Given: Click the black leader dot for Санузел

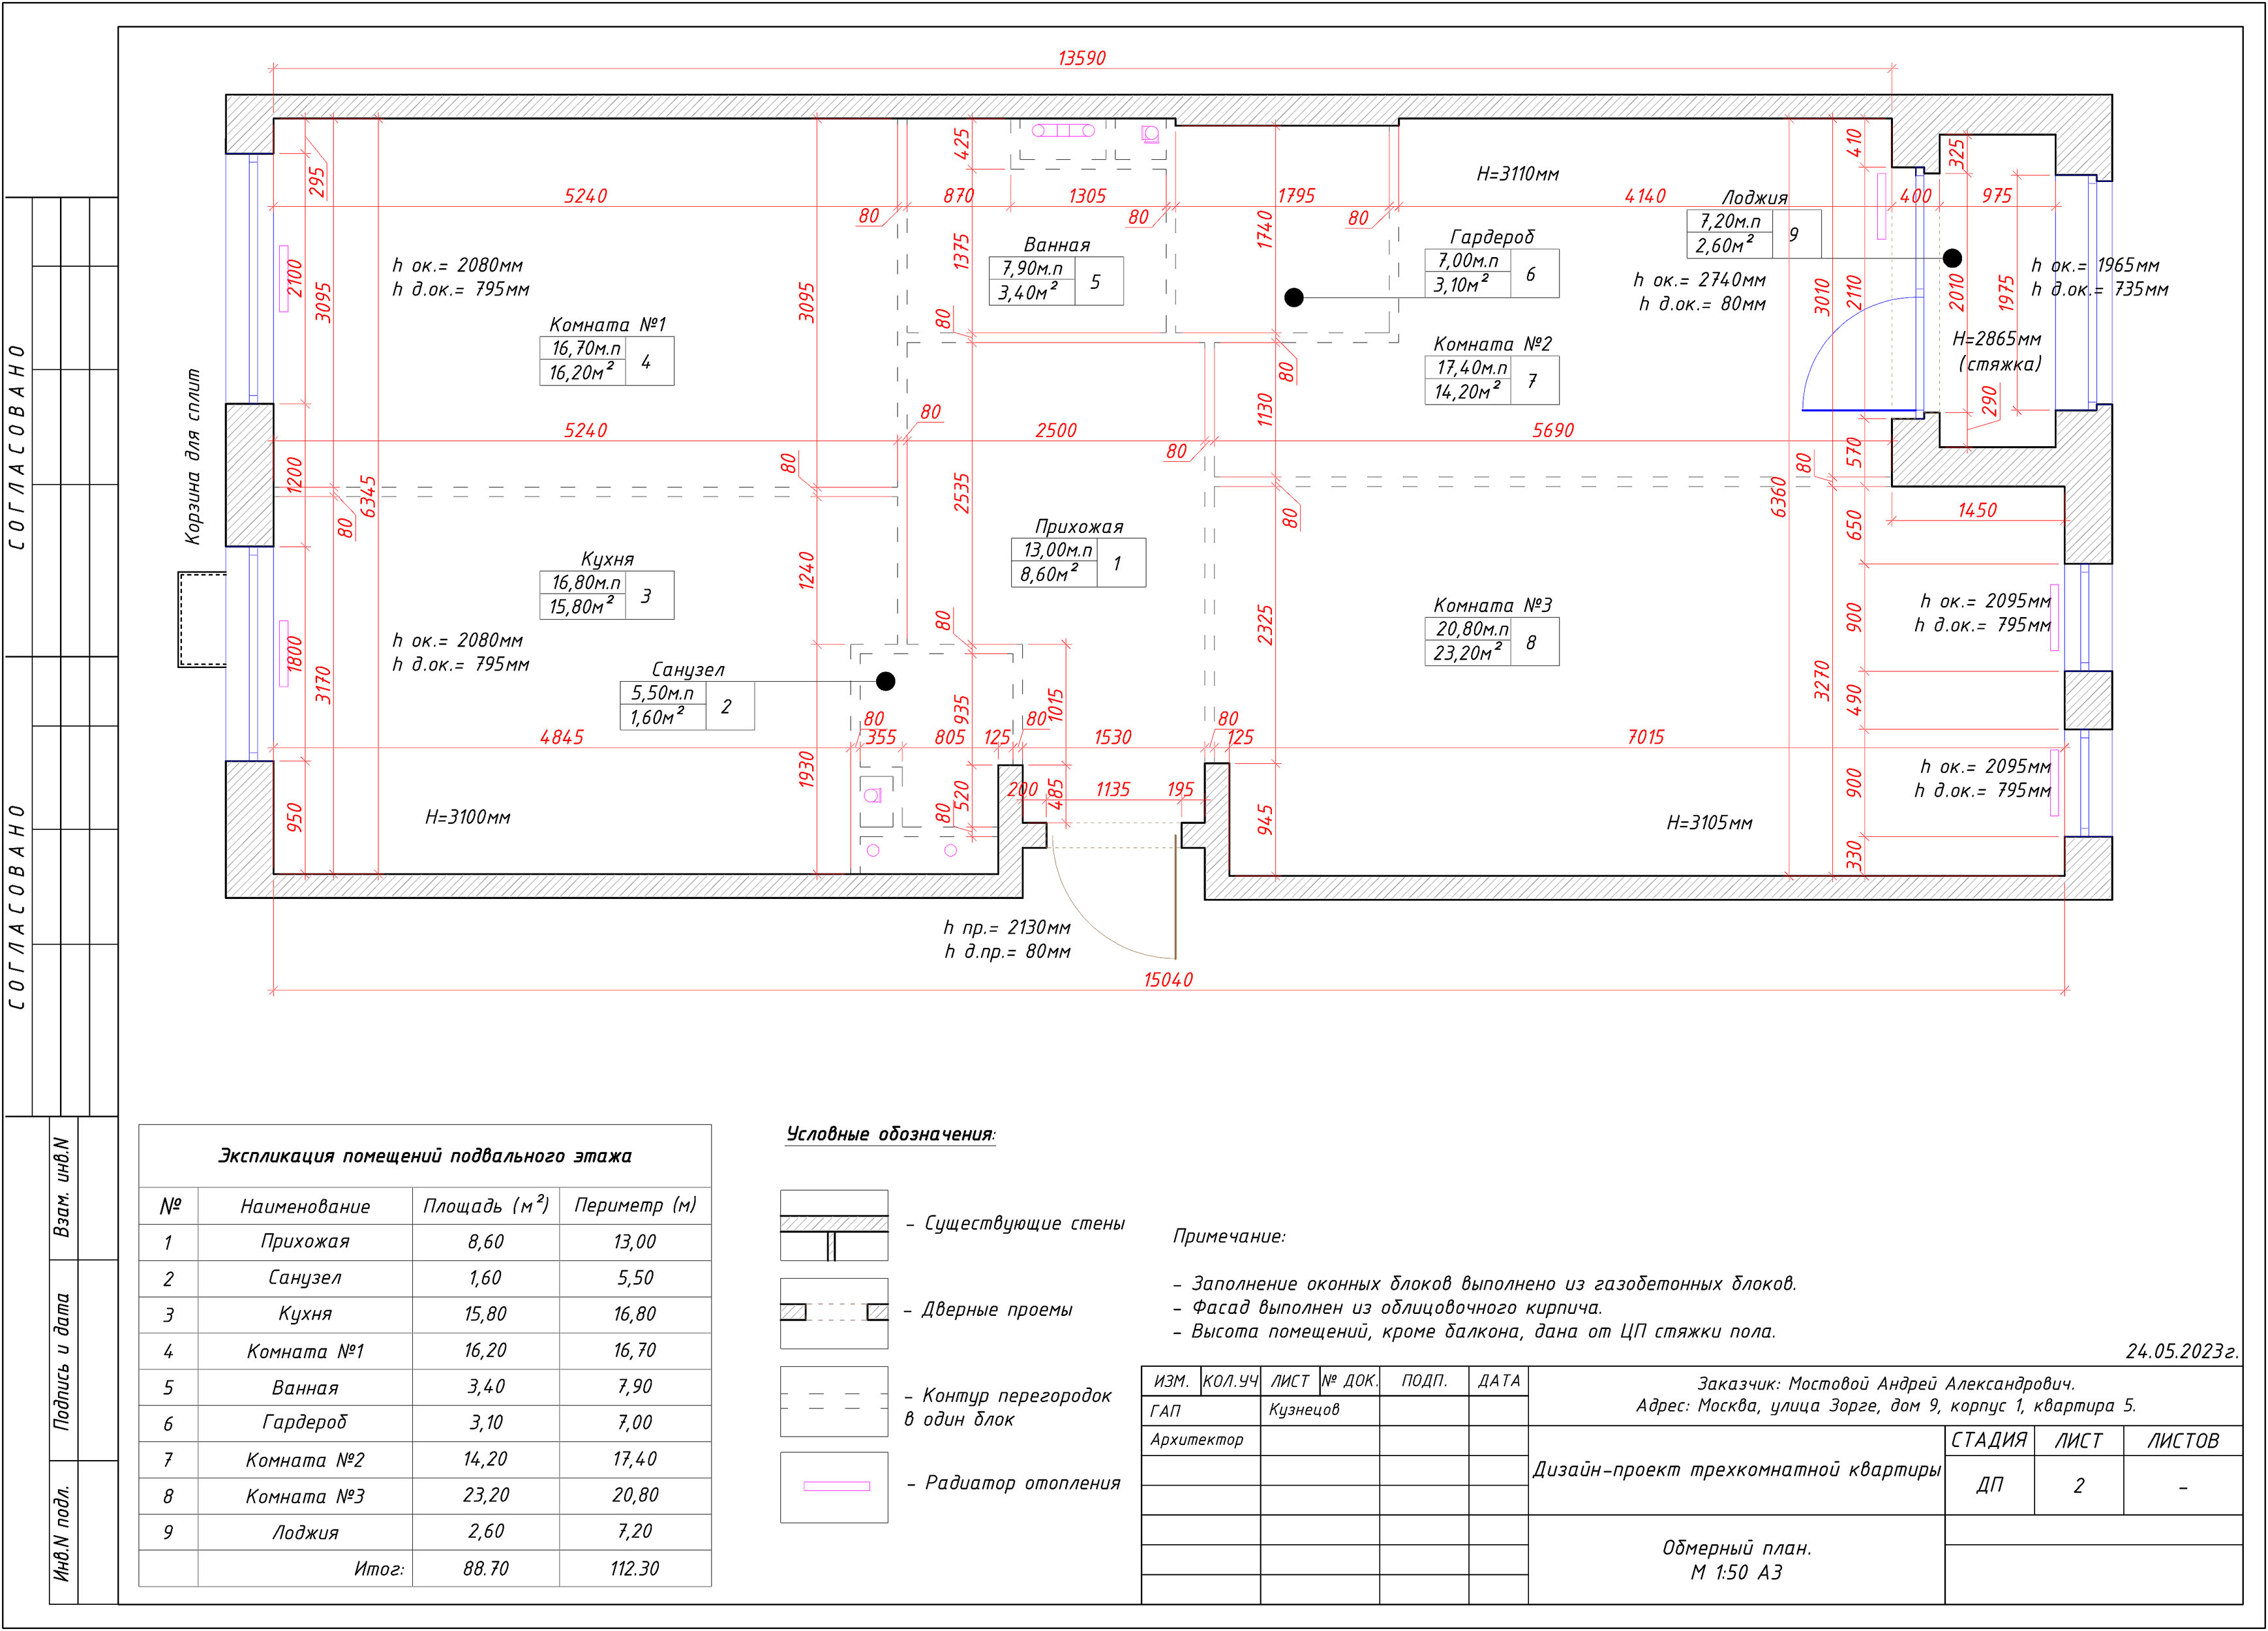Looking at the screenshot, I should (x=885, y=681).
